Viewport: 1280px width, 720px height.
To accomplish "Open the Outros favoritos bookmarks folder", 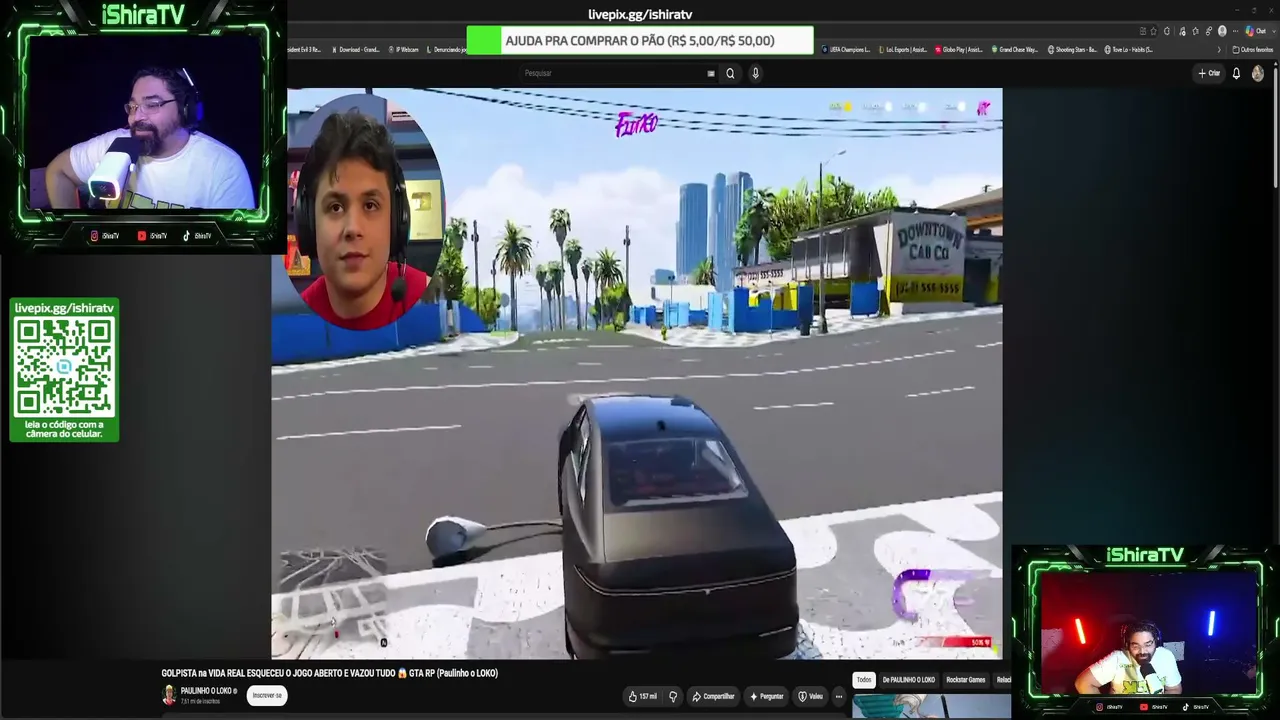I will point(1253,49).
